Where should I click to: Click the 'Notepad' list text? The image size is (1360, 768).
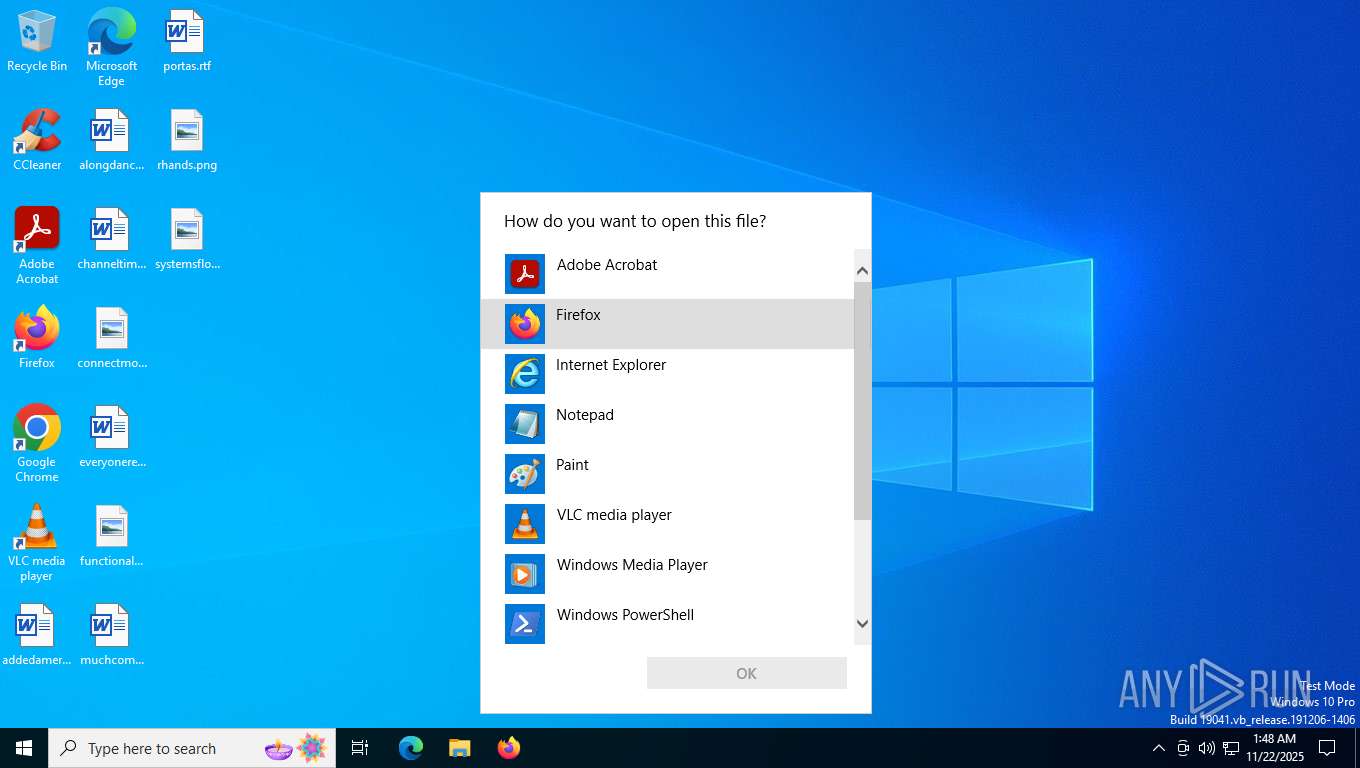[585, 415]
